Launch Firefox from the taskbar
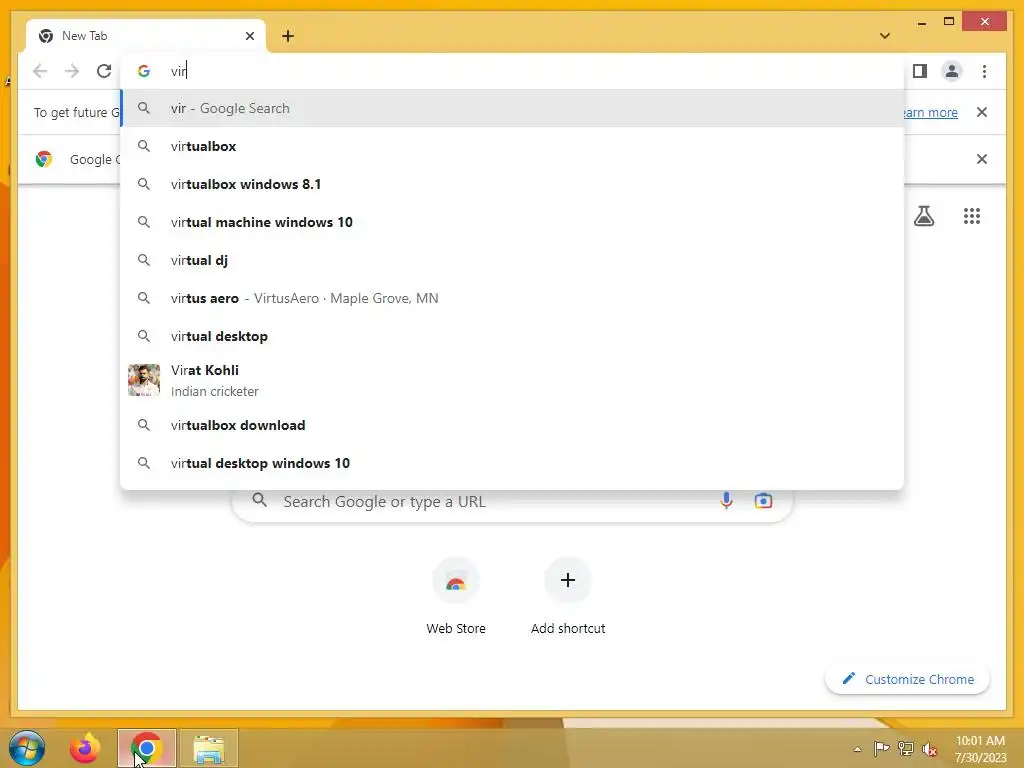Viewport: 1024px width, 768px height. 85,748
